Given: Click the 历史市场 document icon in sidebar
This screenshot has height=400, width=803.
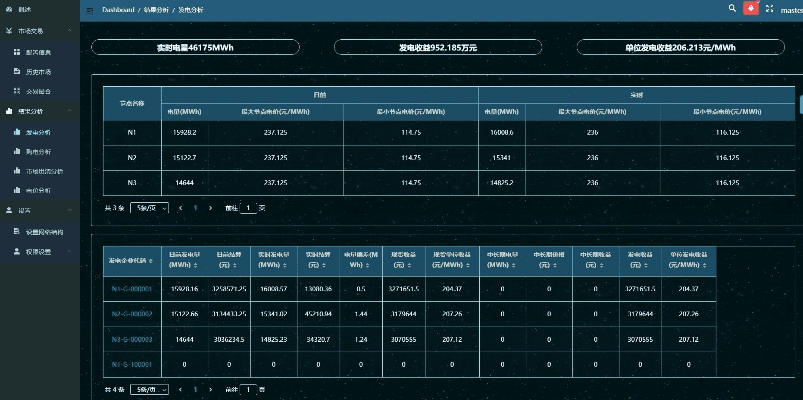Looking at the screenshot, I should click(16, 71).
